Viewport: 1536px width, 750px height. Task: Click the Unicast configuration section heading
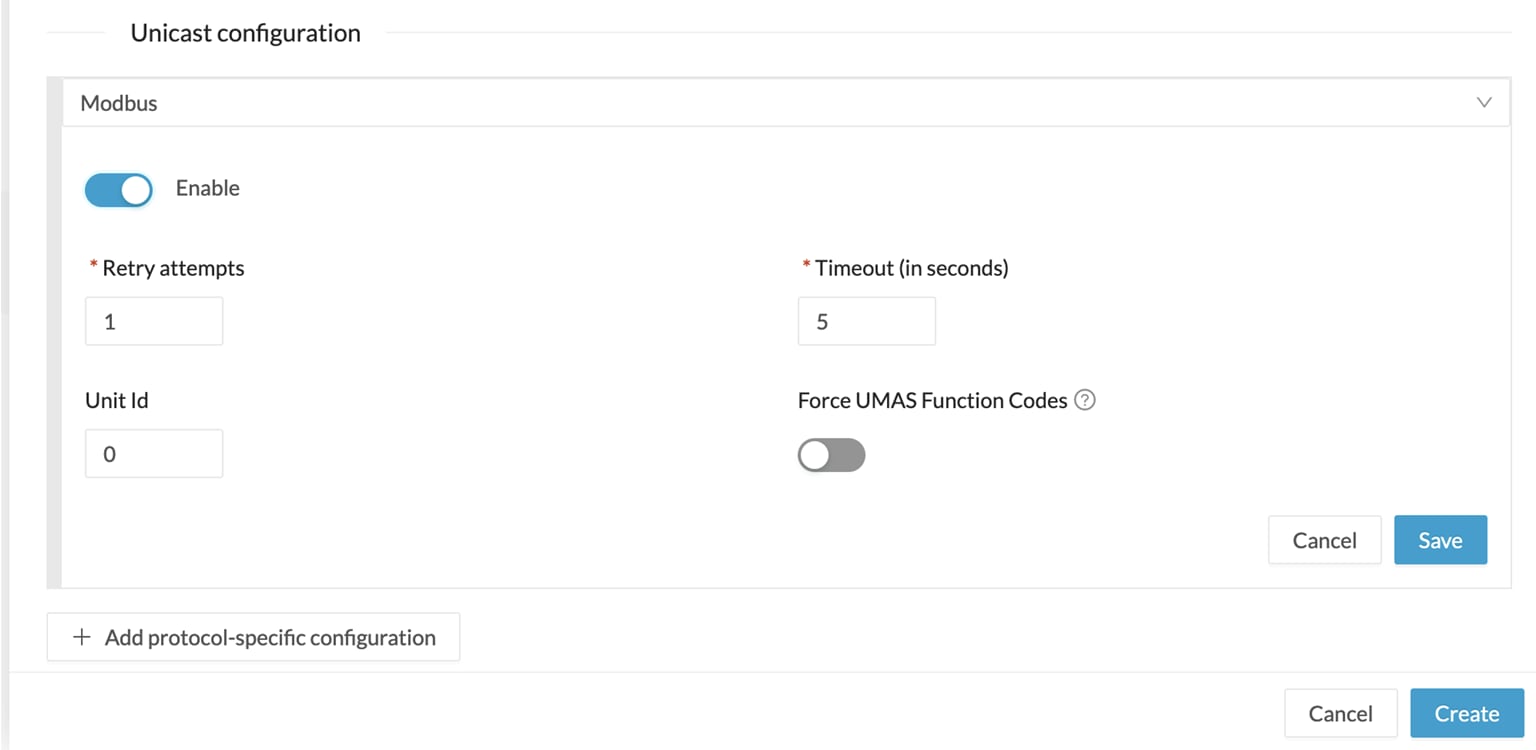tap(245, 33)
